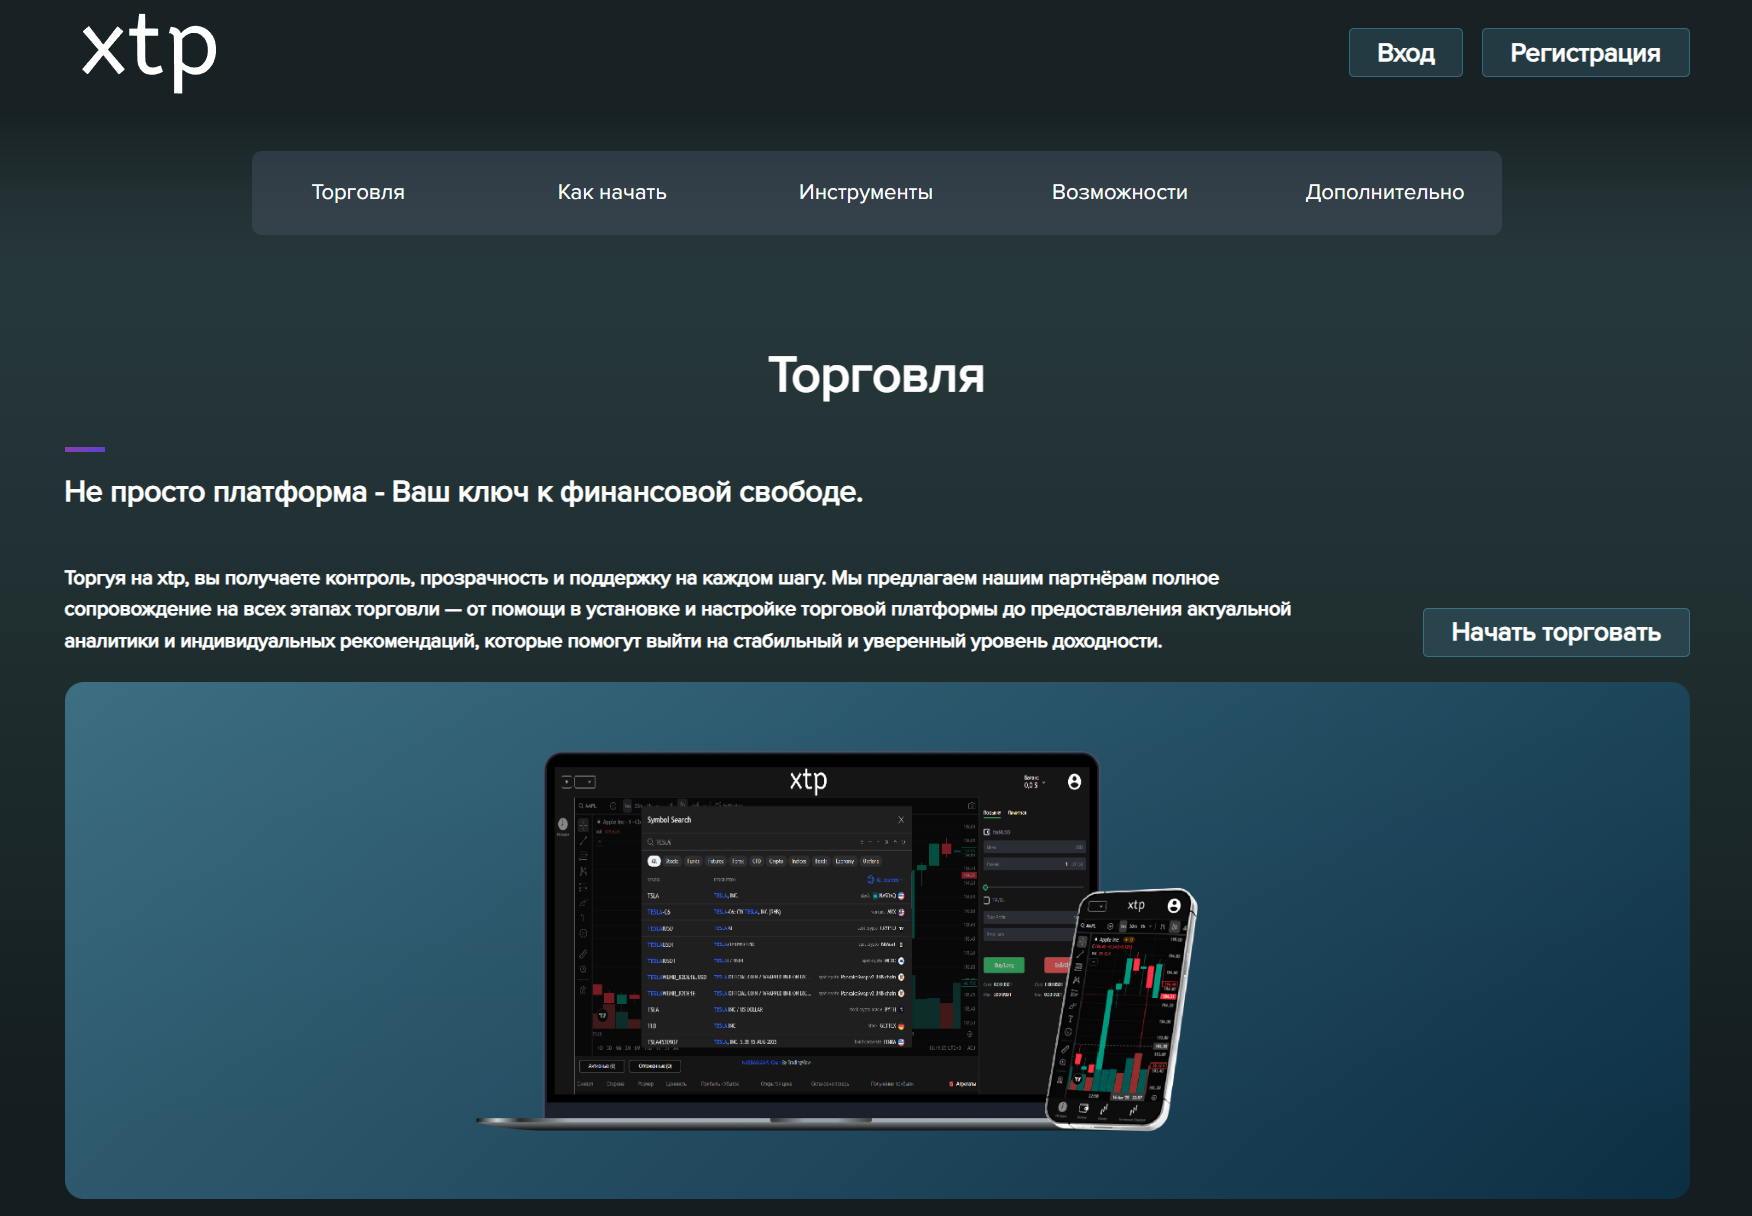This screenshot has height=1216, width=1752.
Task: Click the camera snapshot icon on laptop chart
Action: (971, 805)
